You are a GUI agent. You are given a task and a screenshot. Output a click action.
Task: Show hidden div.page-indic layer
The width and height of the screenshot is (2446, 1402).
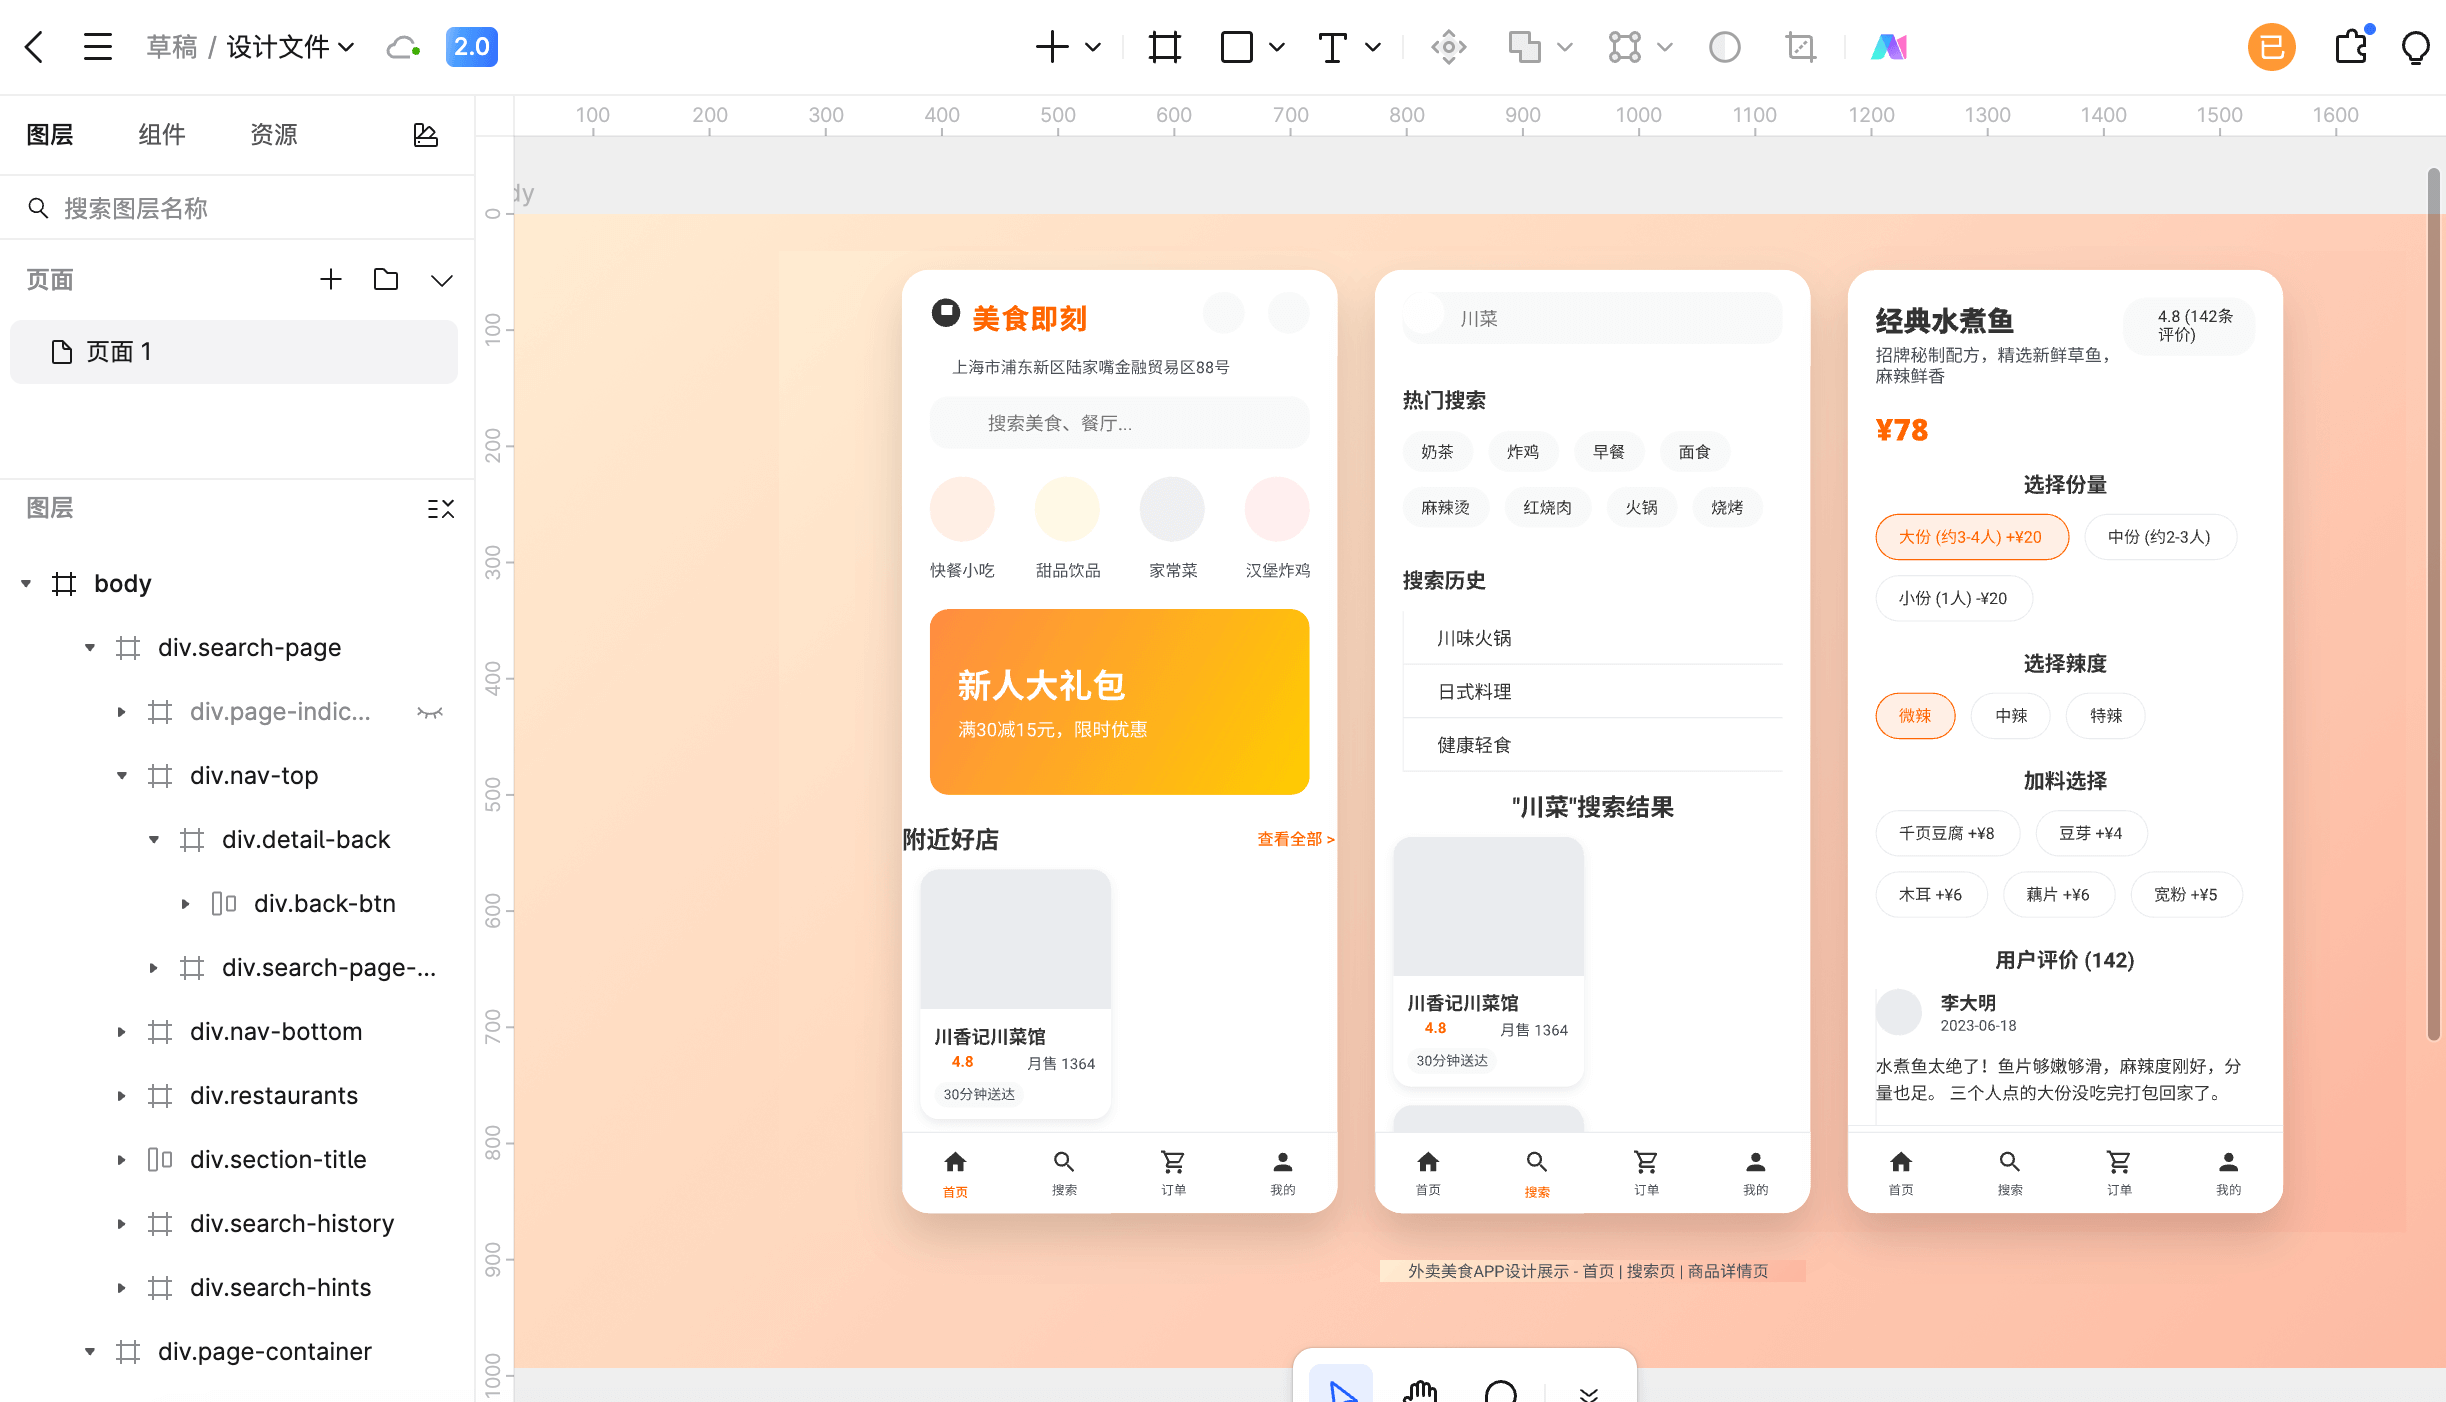(430, 712)
